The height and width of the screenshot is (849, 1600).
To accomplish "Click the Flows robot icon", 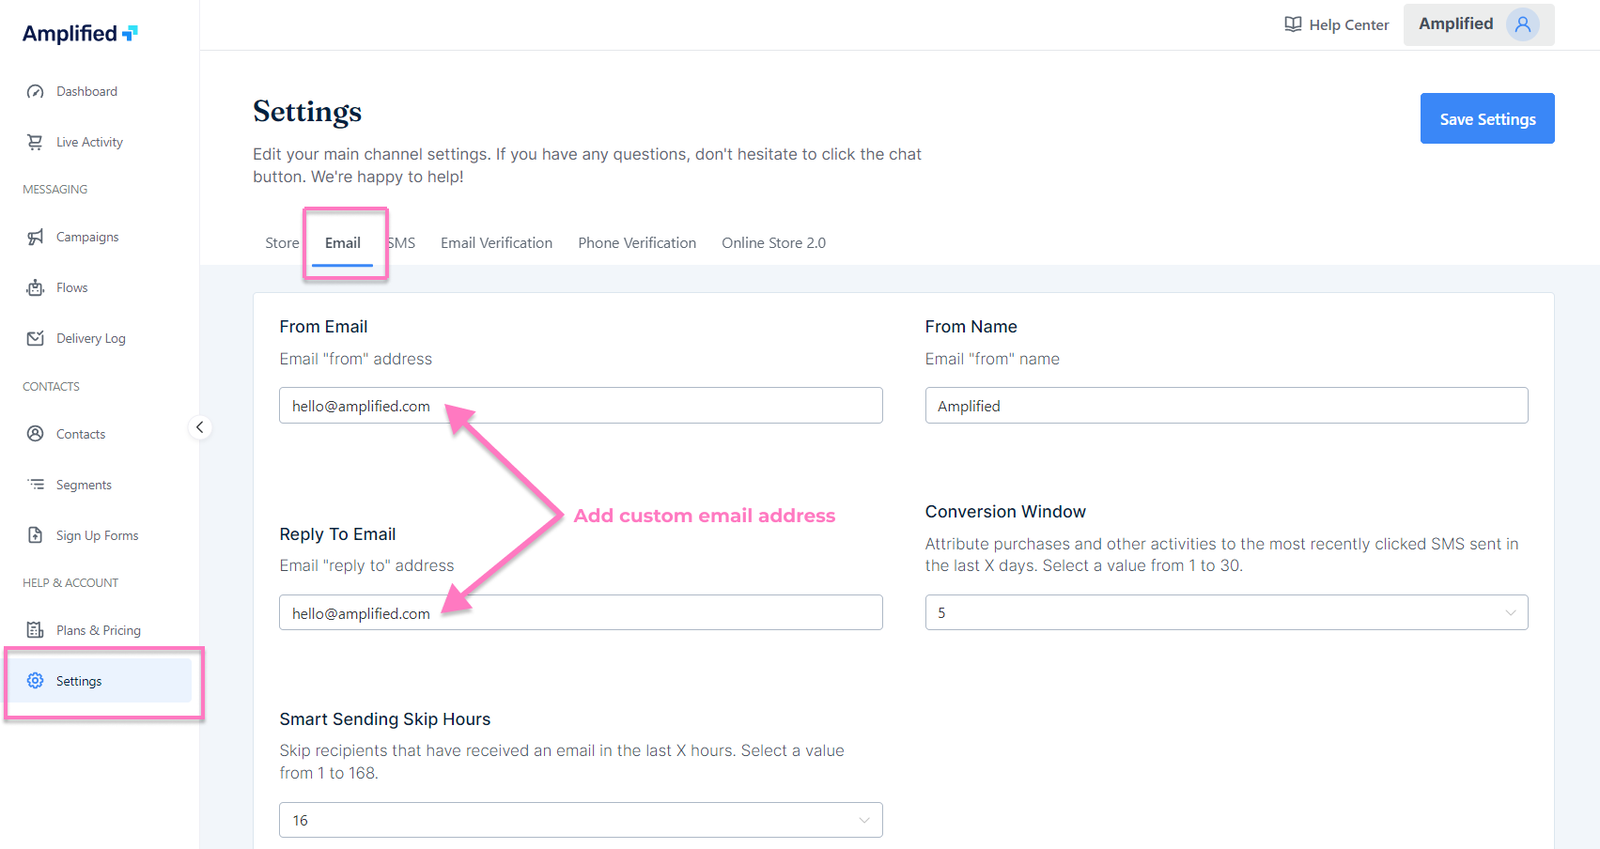I will point(35,288).
